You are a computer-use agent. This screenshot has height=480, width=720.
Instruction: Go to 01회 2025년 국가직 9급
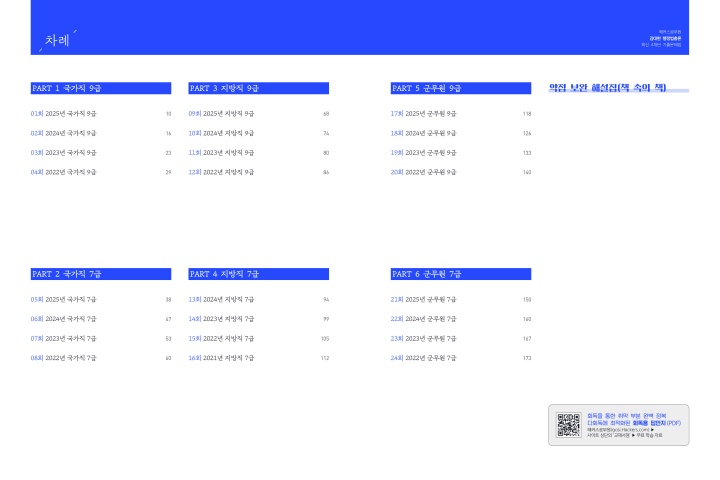[64, 114]
